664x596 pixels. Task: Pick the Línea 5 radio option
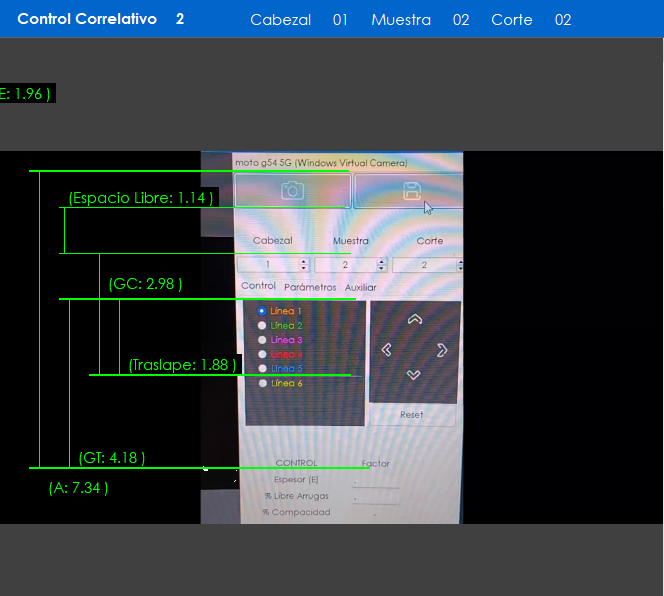tap(262, 368)
